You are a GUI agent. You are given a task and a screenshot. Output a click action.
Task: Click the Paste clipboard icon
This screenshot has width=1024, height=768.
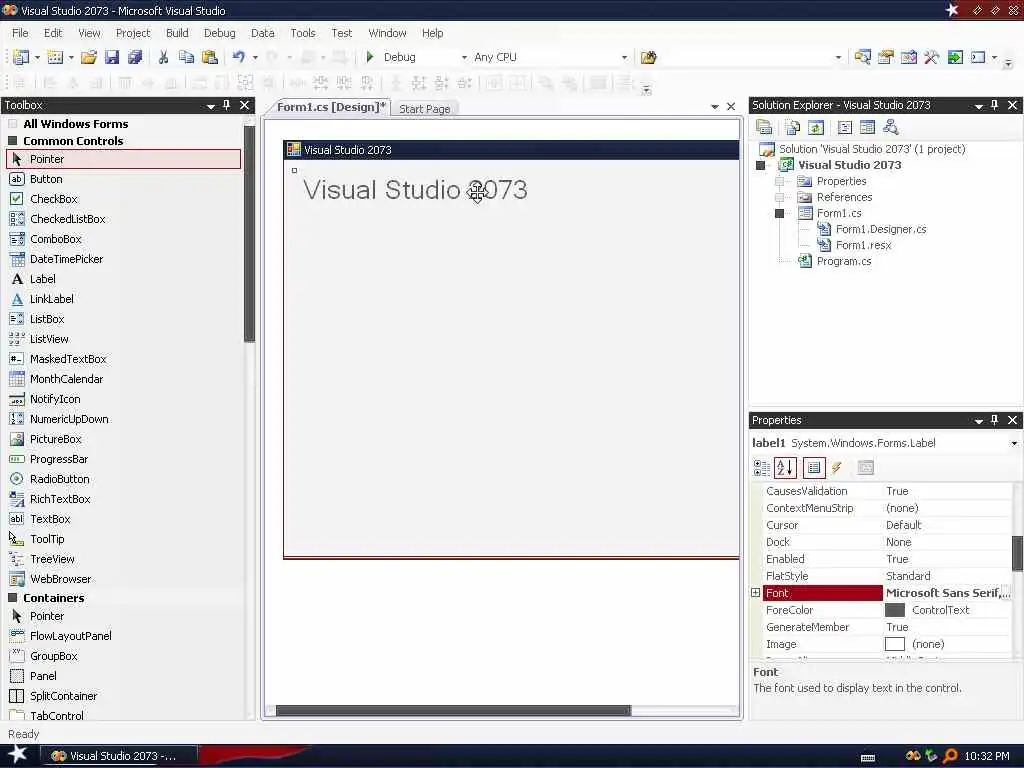click(x=210, y=57)
